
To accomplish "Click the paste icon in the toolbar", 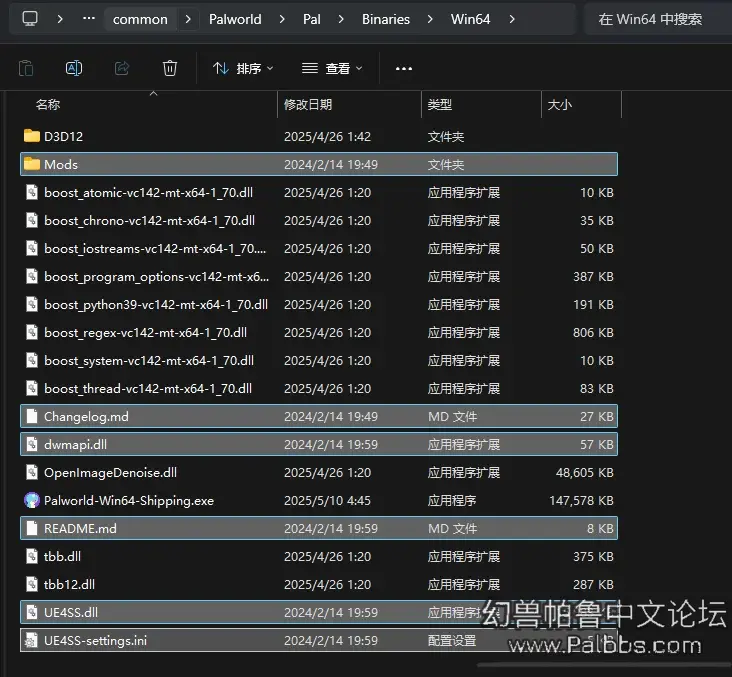I will (x=26, y=68).
